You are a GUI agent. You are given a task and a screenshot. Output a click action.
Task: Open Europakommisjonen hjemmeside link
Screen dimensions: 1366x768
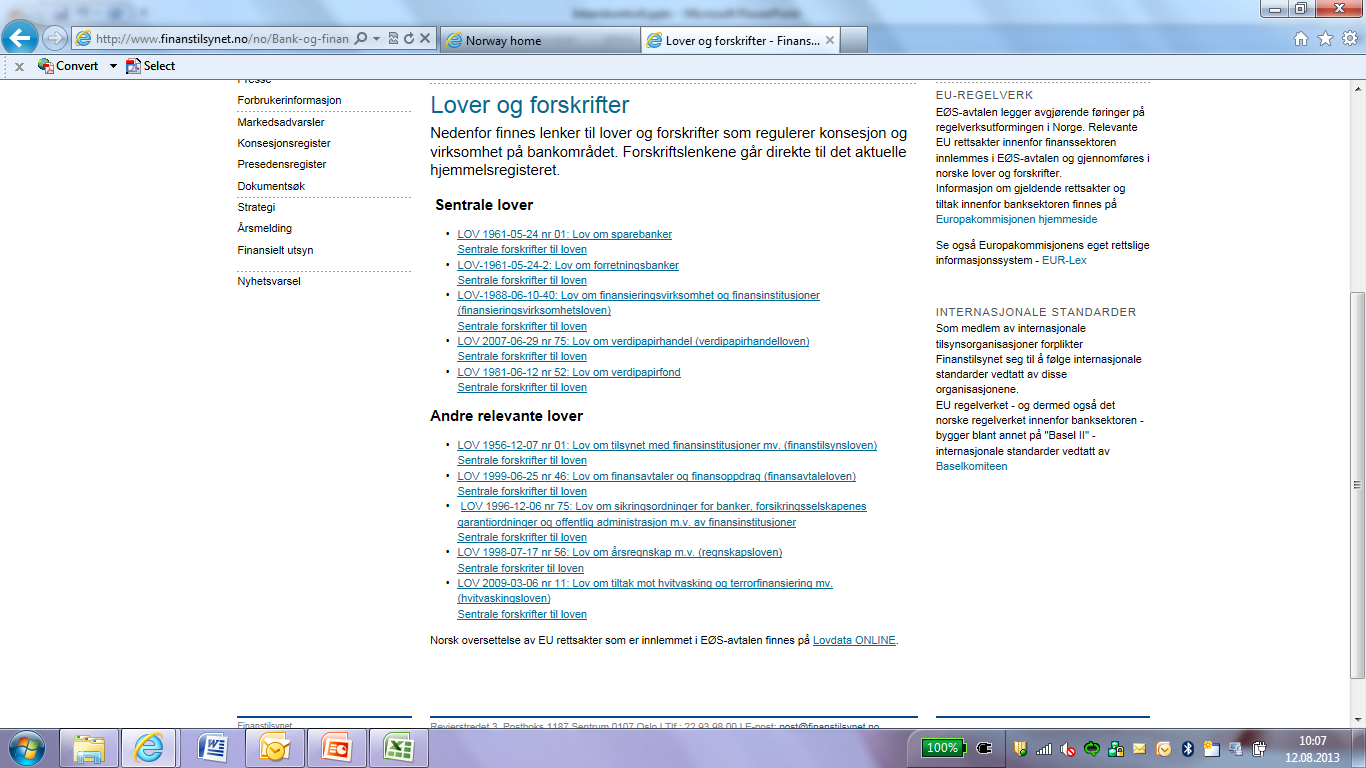click(x=1016, y=219)
